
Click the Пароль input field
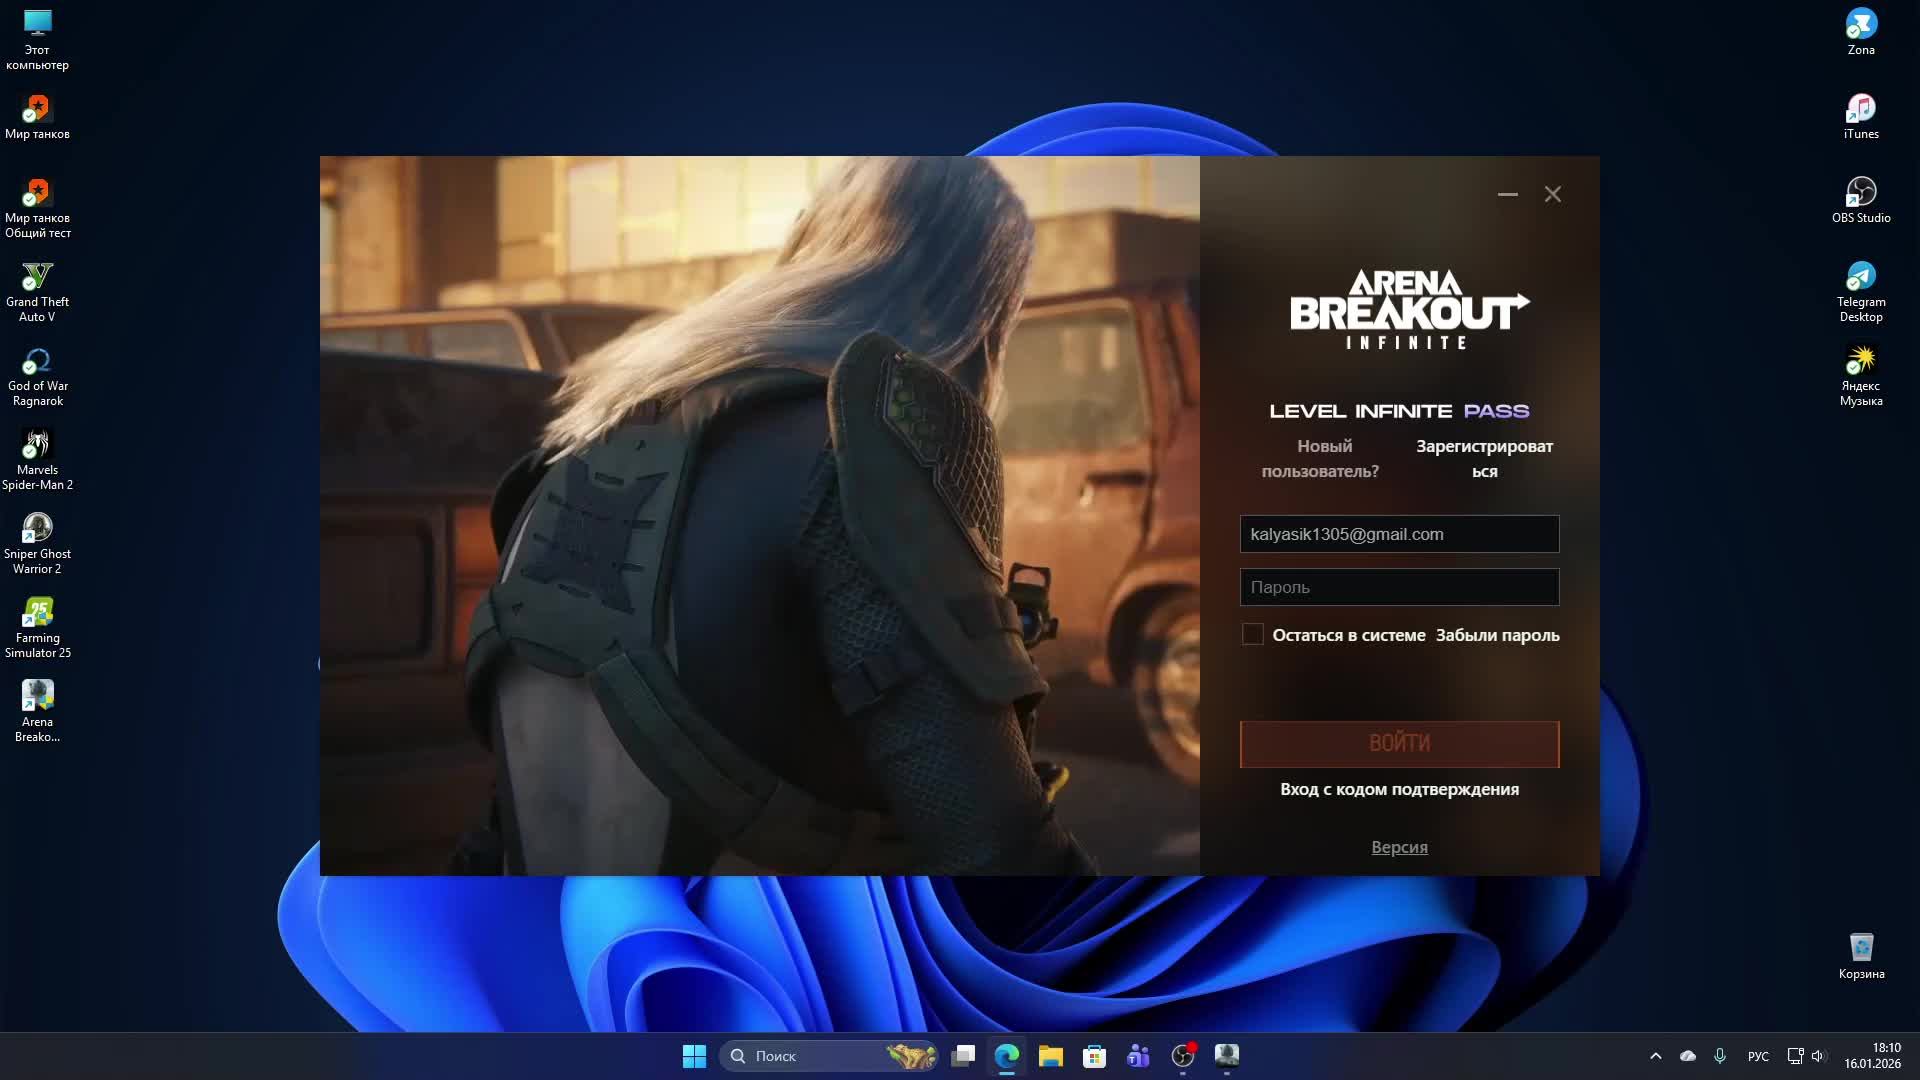[x=1399, y=587]
